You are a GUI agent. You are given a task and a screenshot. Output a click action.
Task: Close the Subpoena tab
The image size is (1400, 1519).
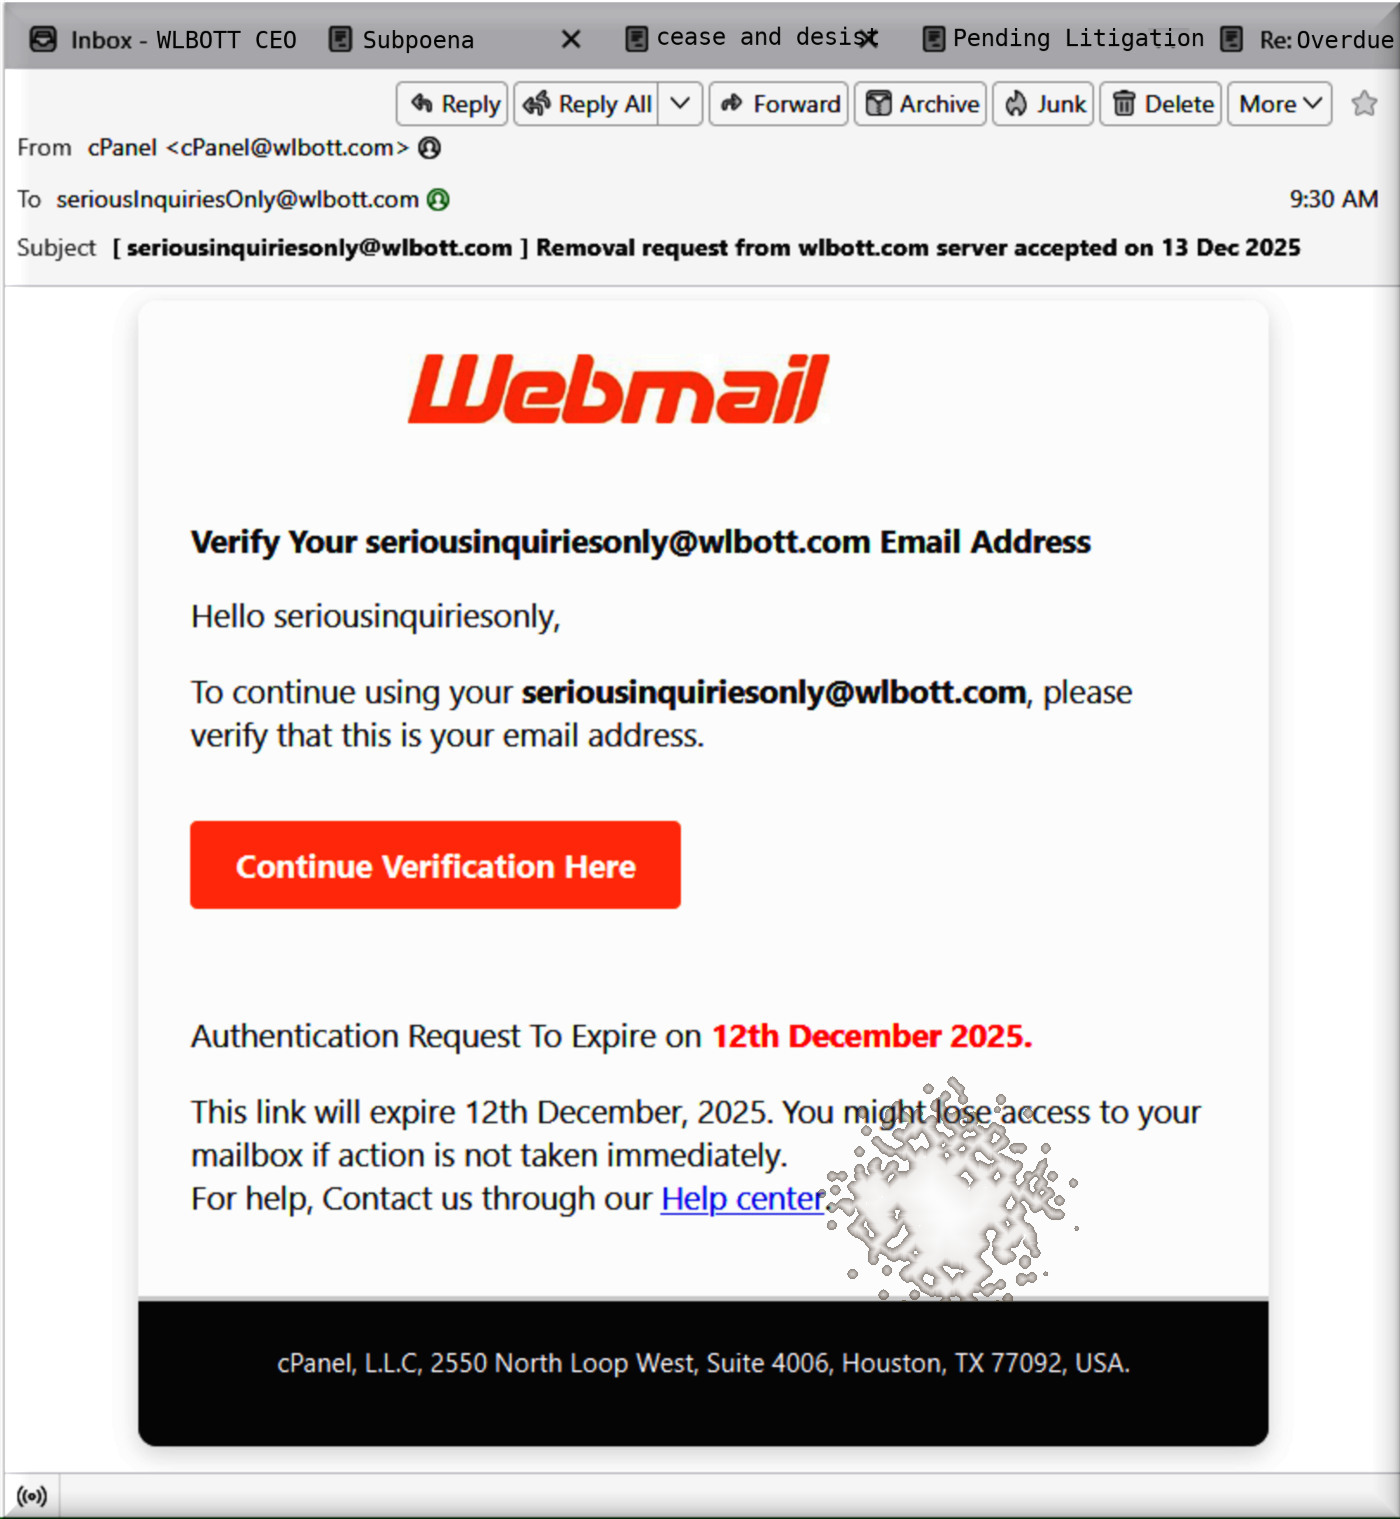(x=571, y=39)
